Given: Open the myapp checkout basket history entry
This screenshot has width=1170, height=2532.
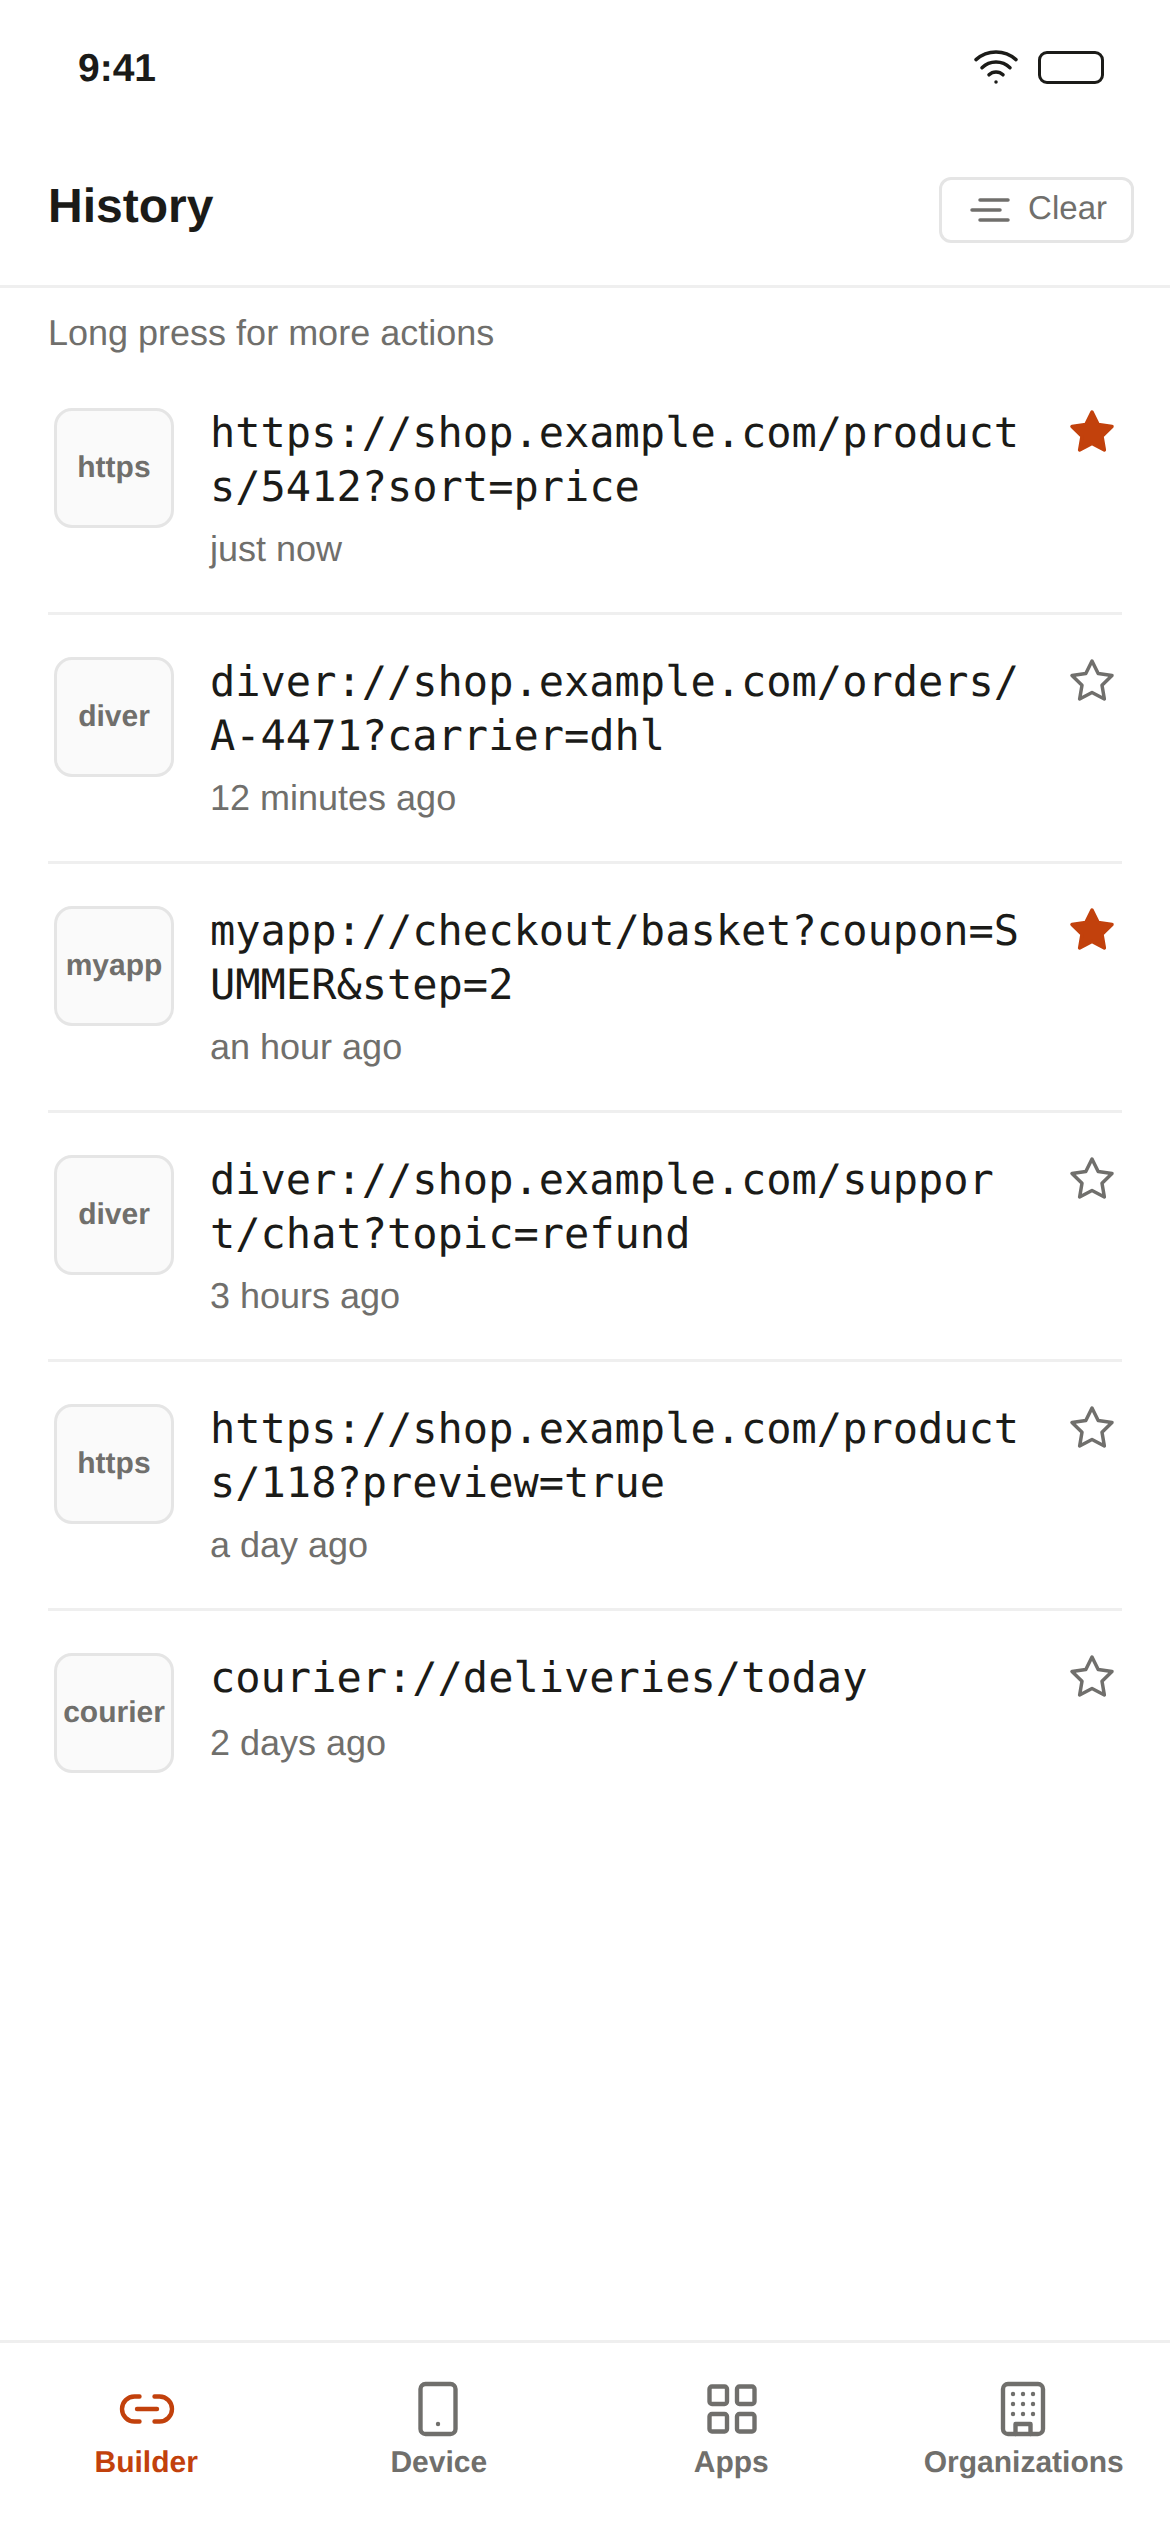Looking at the screenshot, I should click(x=585, y=988).
